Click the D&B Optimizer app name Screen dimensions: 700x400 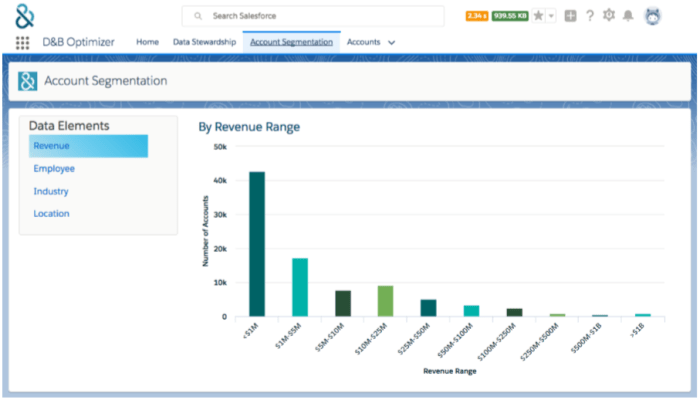79,42
